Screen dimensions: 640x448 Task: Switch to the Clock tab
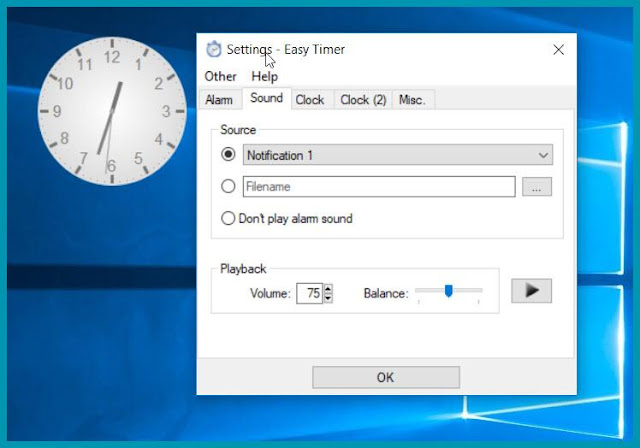310,100
